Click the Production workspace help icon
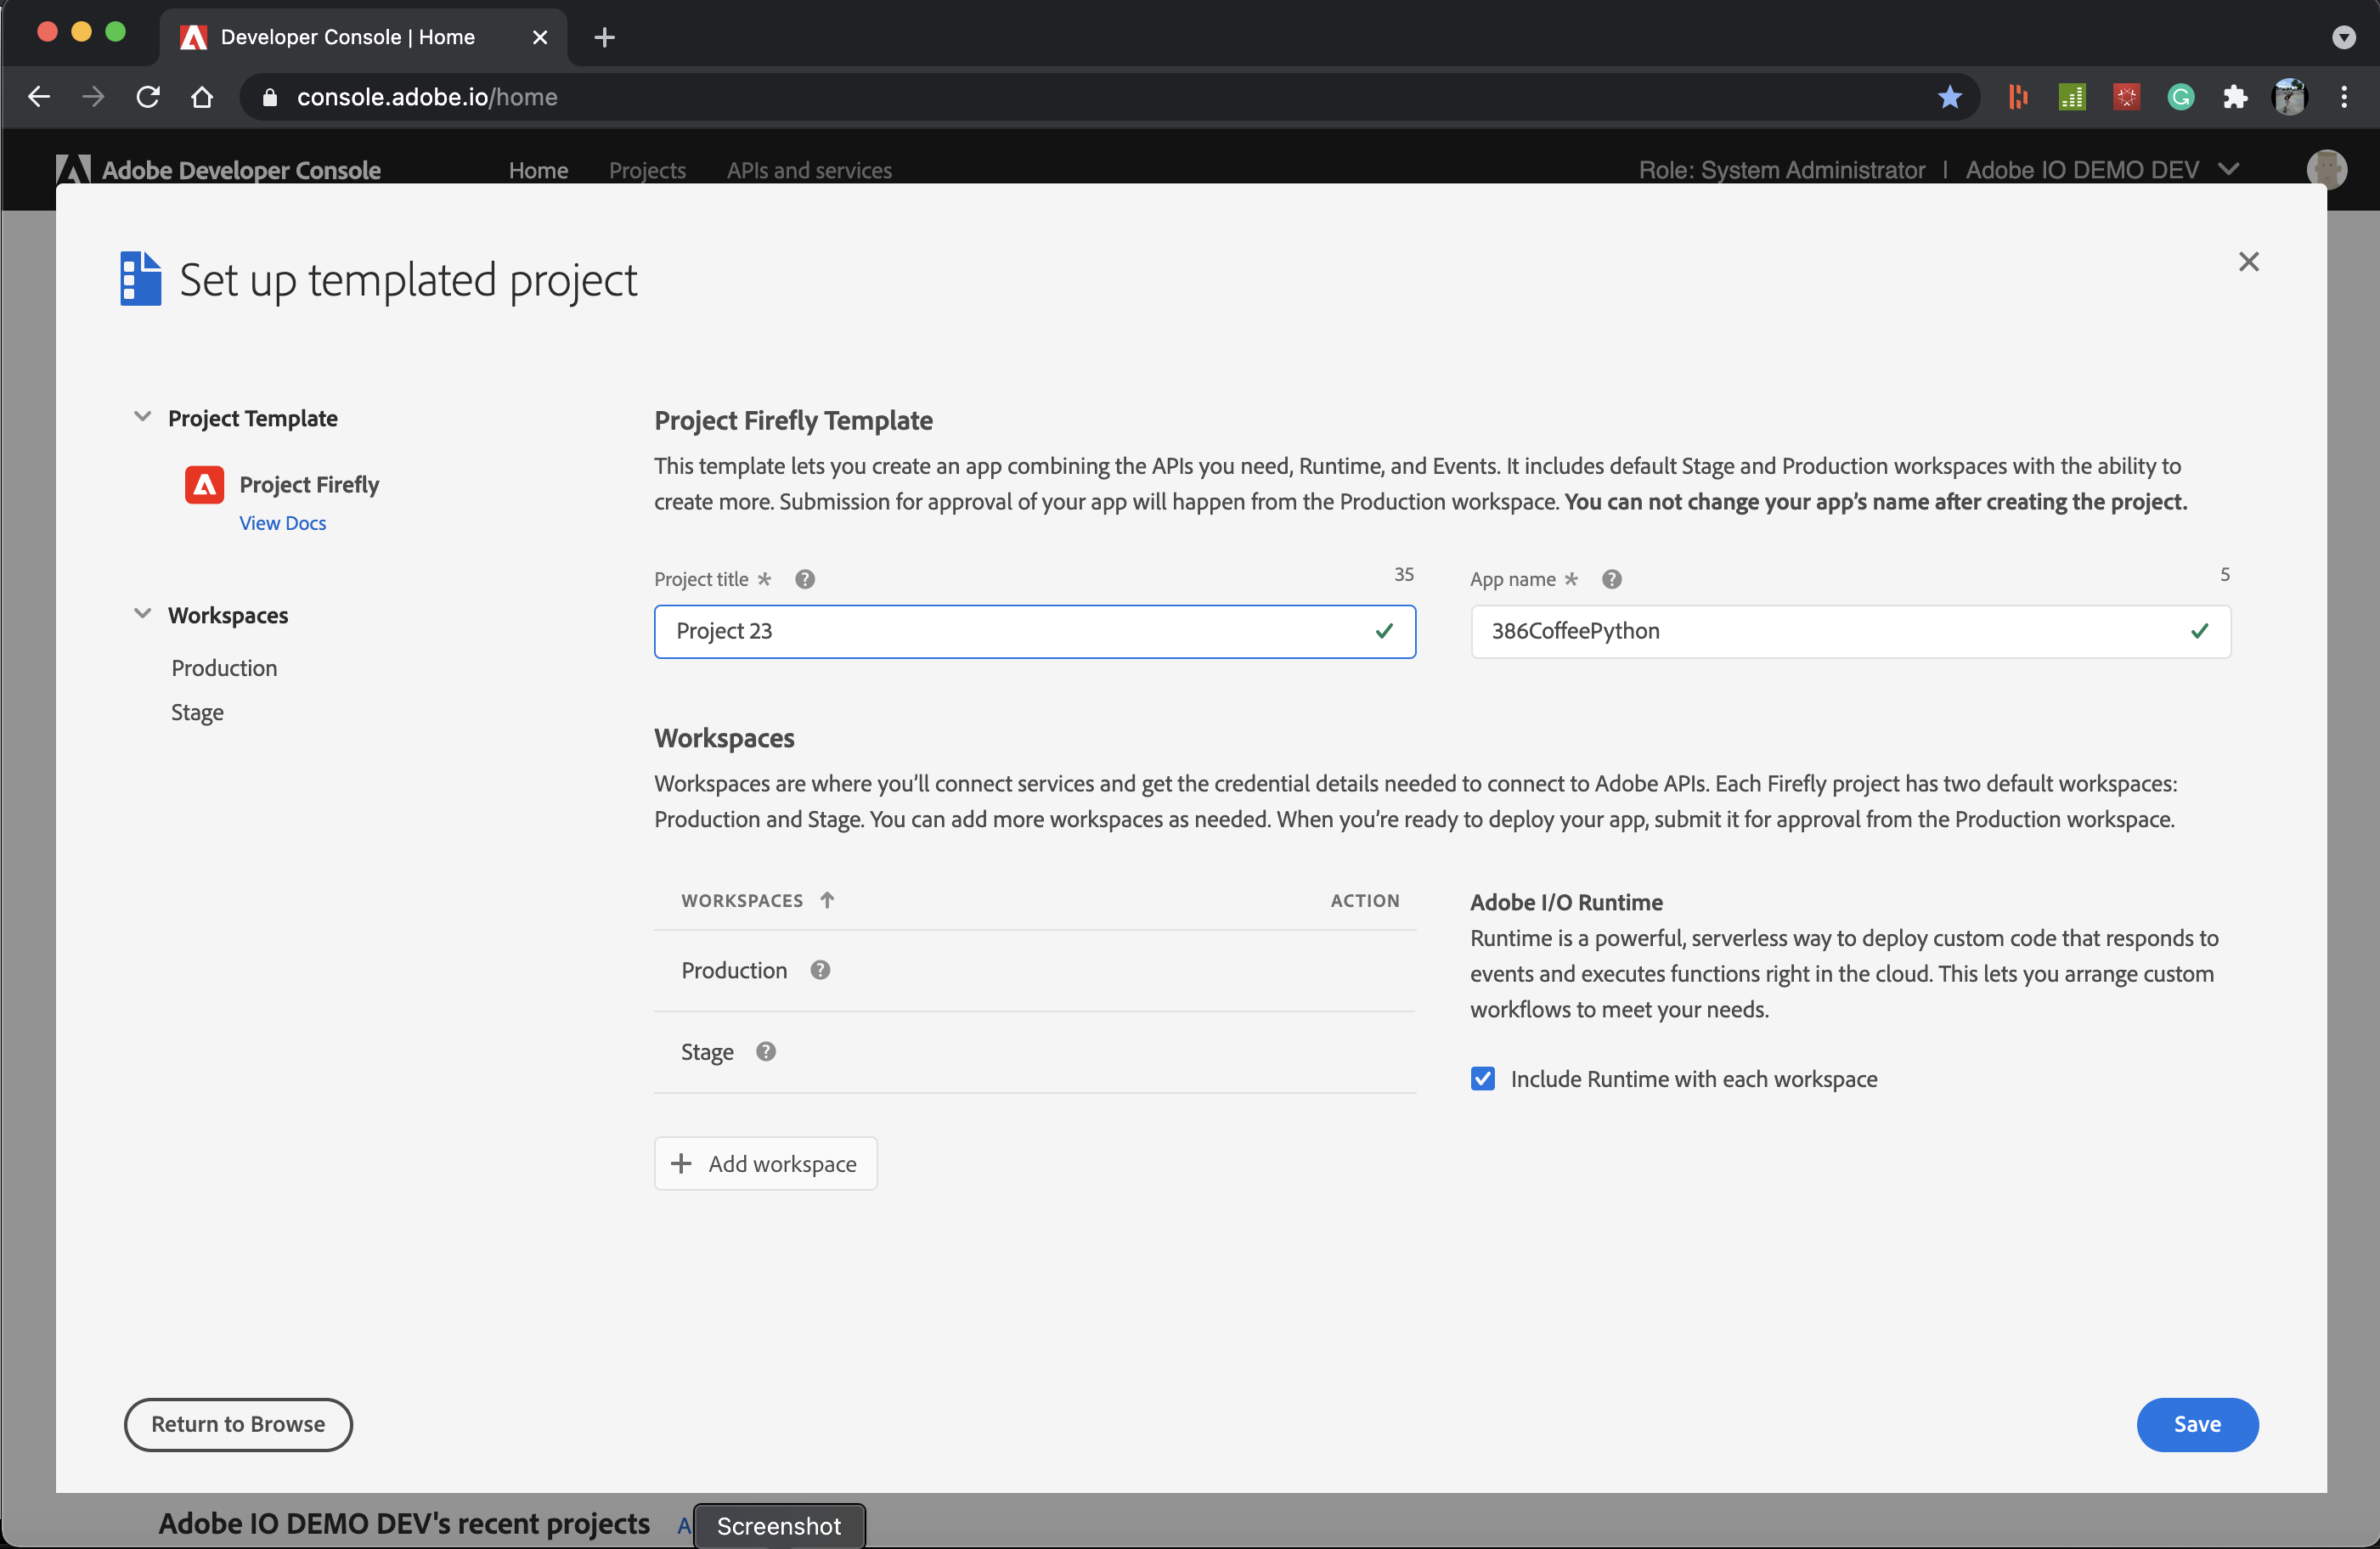Viewport: 2380px width, 1549px height. (x=819, y=969)
